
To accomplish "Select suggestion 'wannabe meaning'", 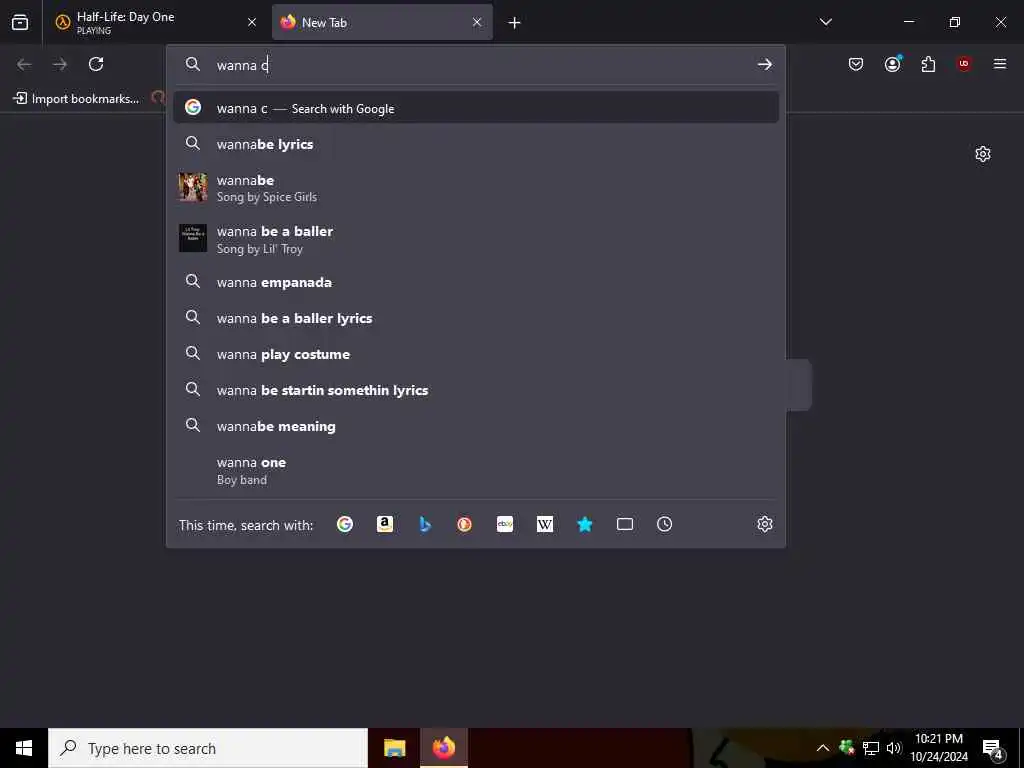I will [x=476, y=426].
